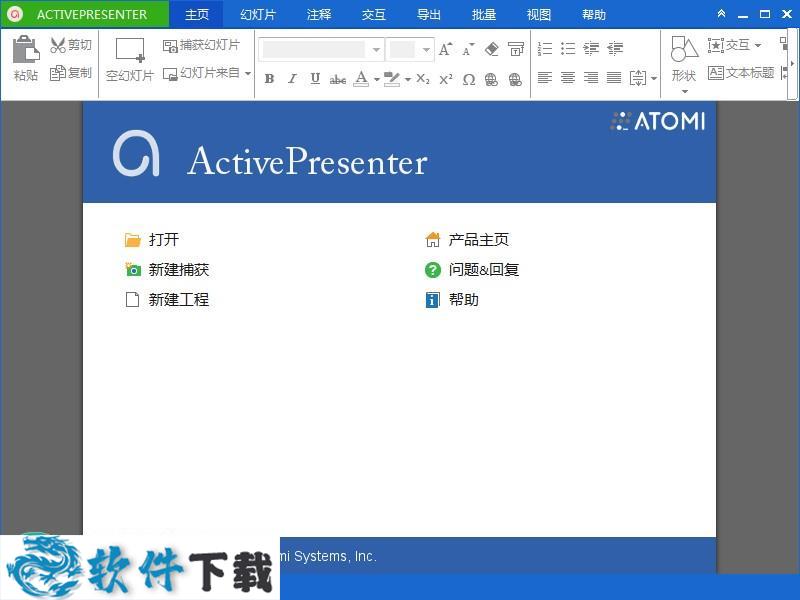The width and height of the screenshot is (800, 600).
Task: Decrease font size with the shrink icon
Action: pos(468,49)
